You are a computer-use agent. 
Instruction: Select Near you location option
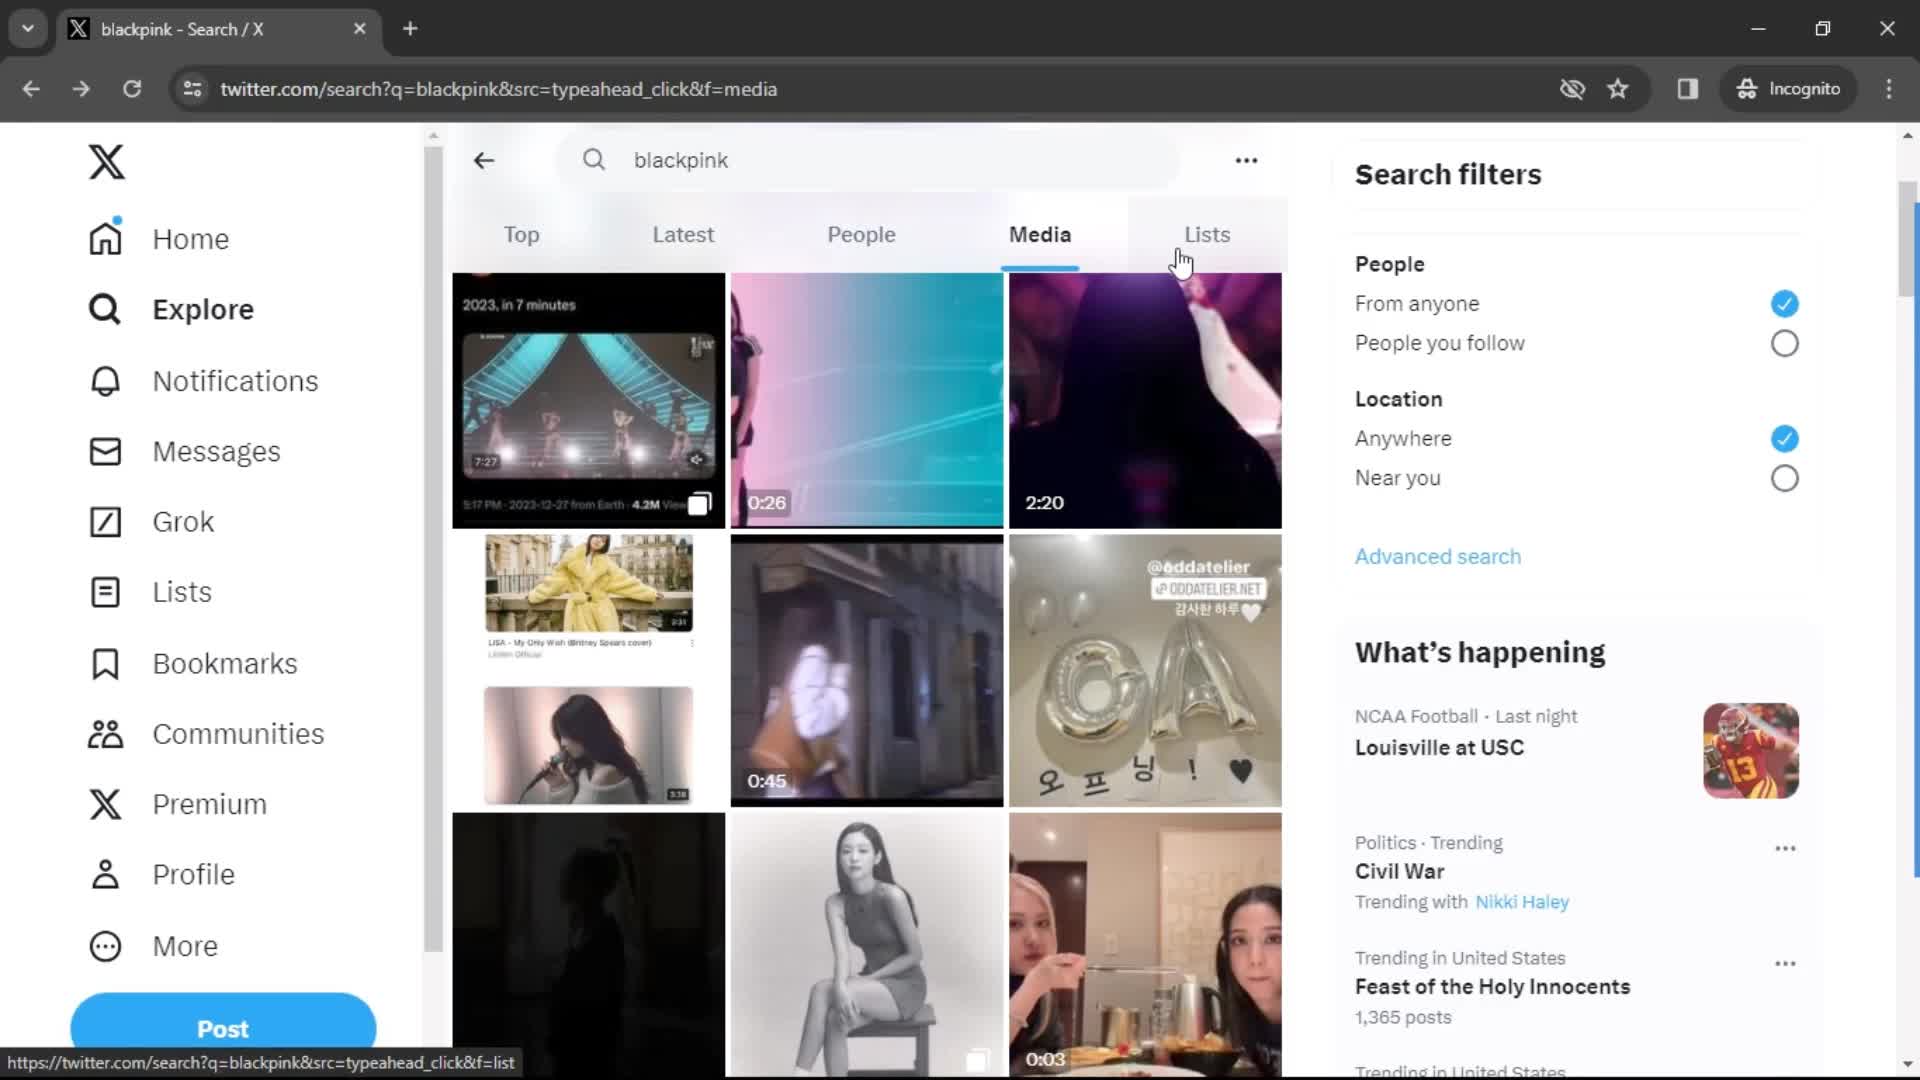(1784, 478)
